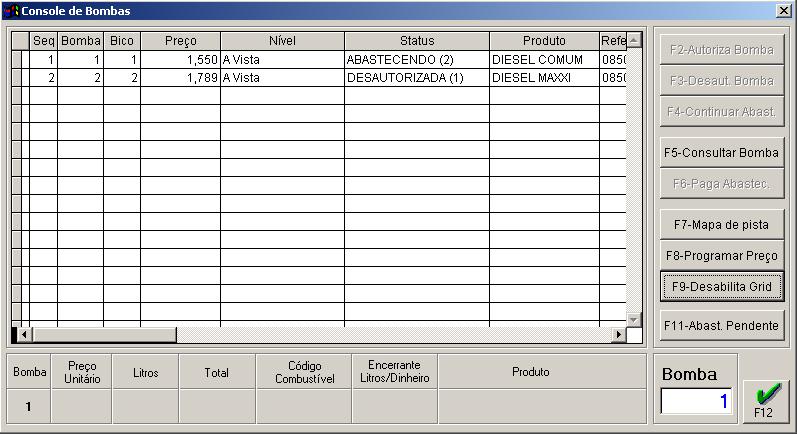This screenshot has width=797, height=434.
Task: Click the Nível column header
Action: [x=283, y=41]
